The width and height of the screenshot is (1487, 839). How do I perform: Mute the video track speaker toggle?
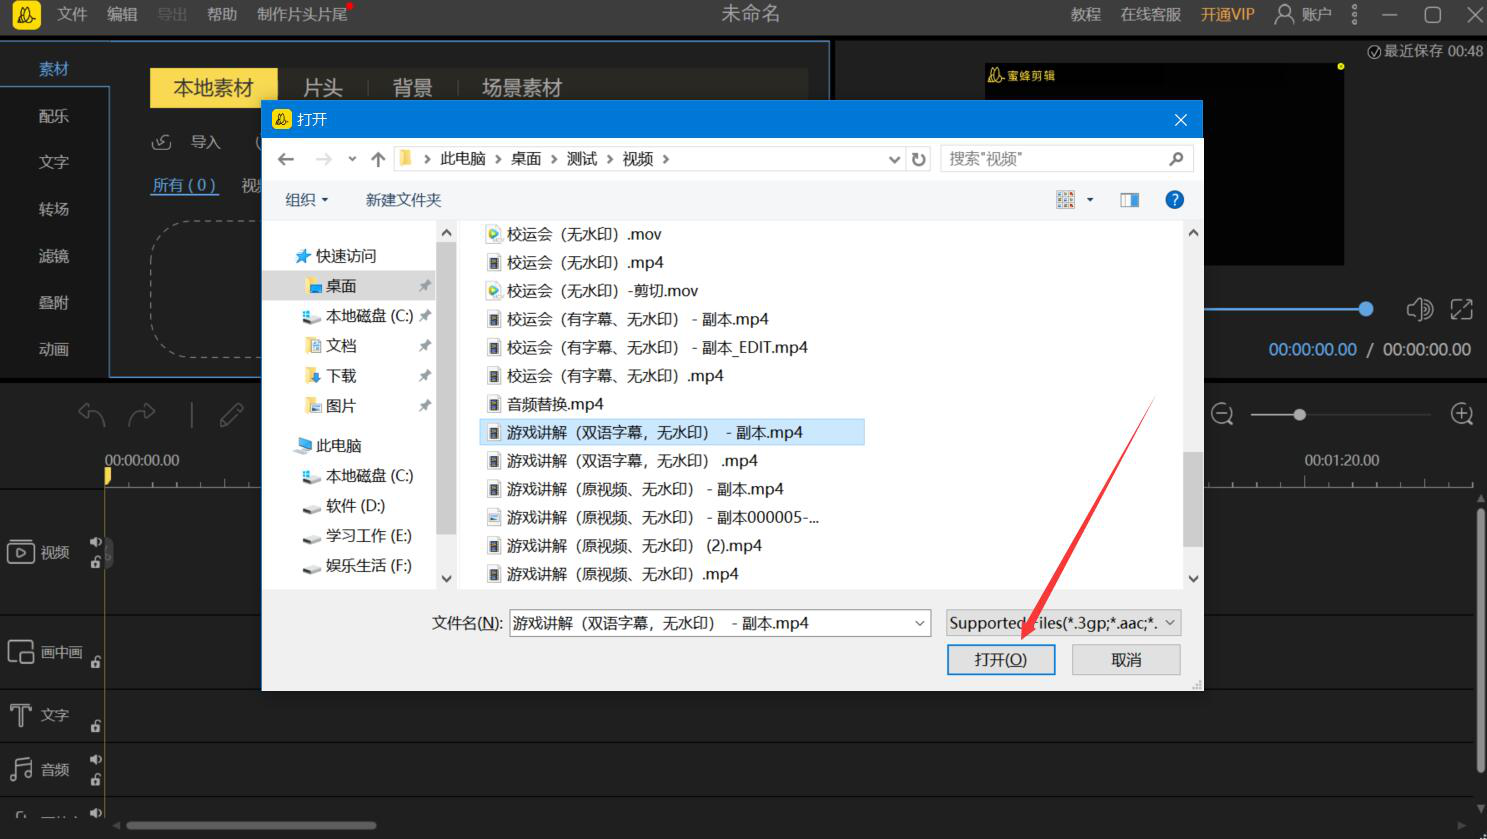96,542
